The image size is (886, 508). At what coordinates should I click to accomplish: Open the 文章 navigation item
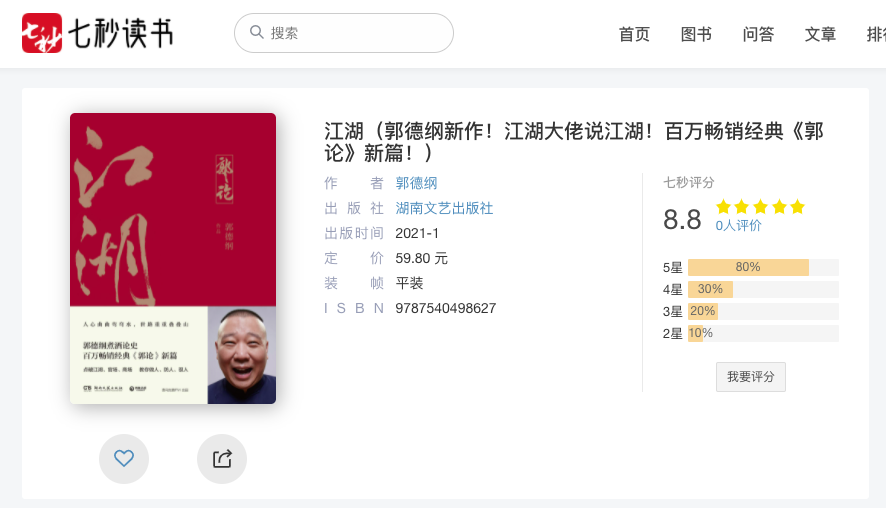point(820,34)
